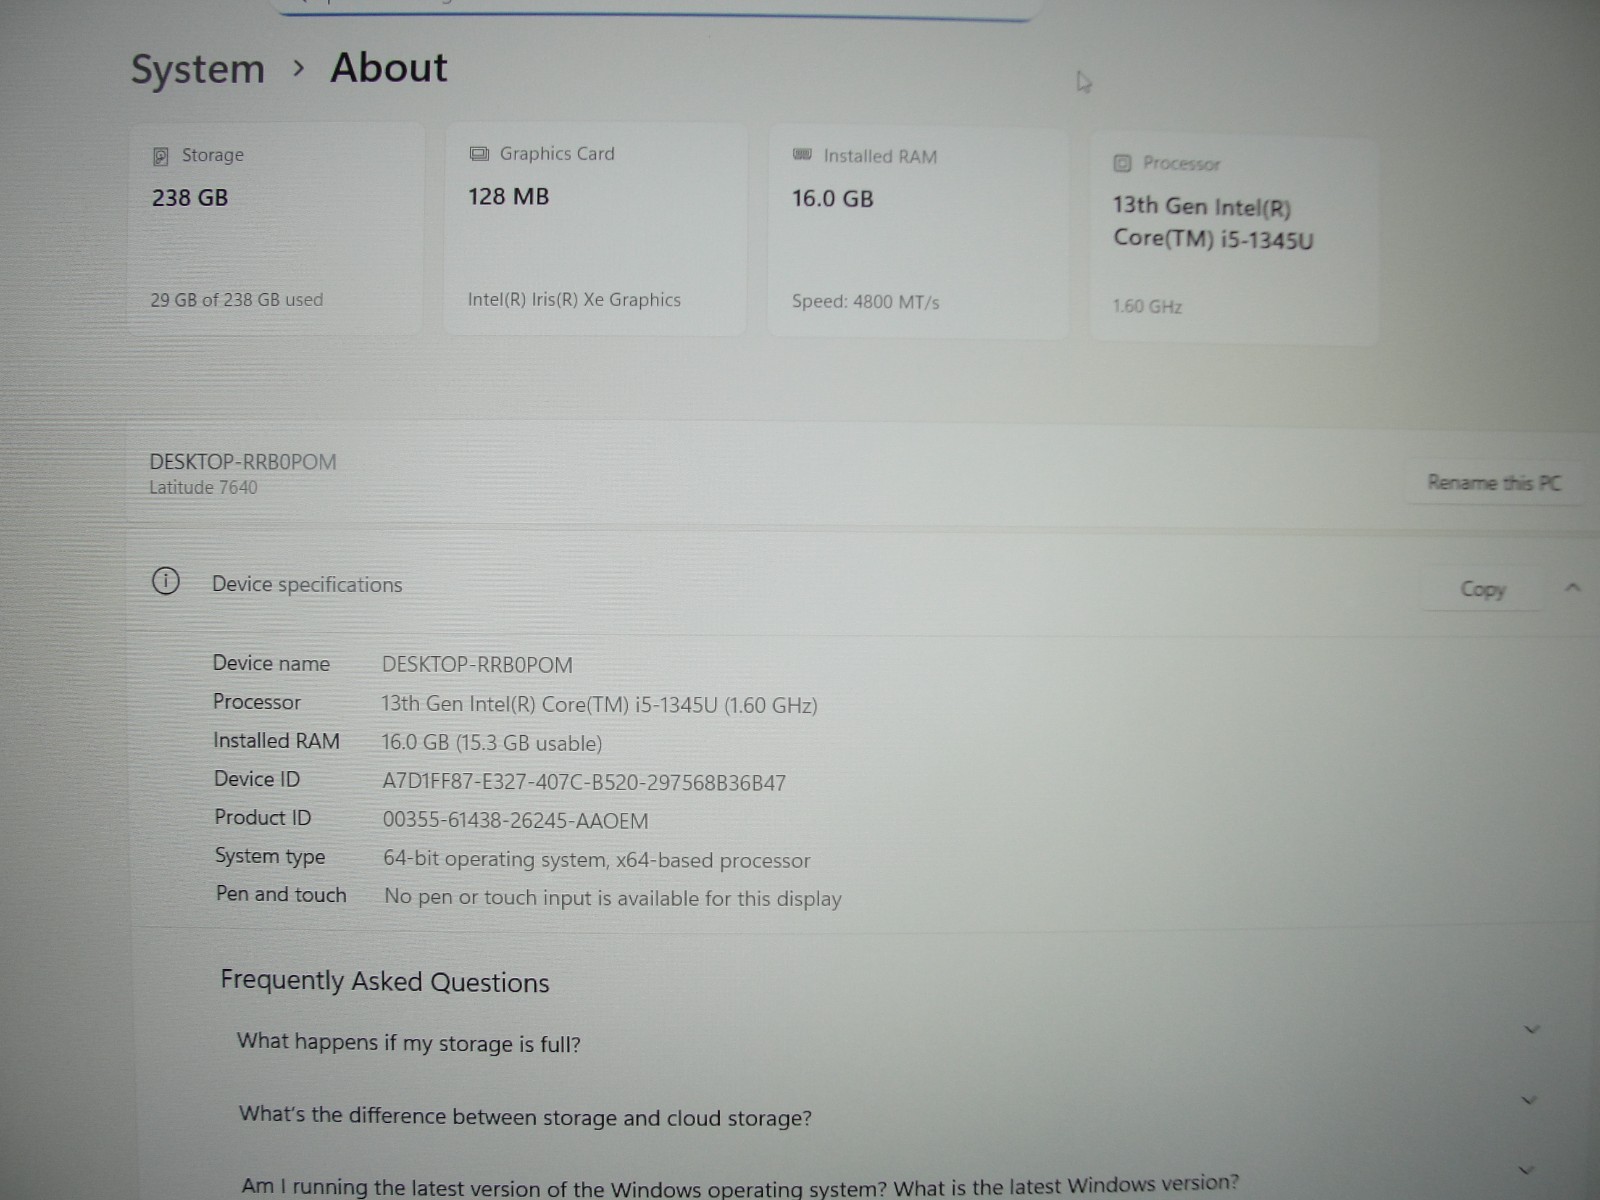Screen dimensions: 1600x1200
Task: Expand 'What happens if my storage is full?'
Action: click(1531, 1029)
